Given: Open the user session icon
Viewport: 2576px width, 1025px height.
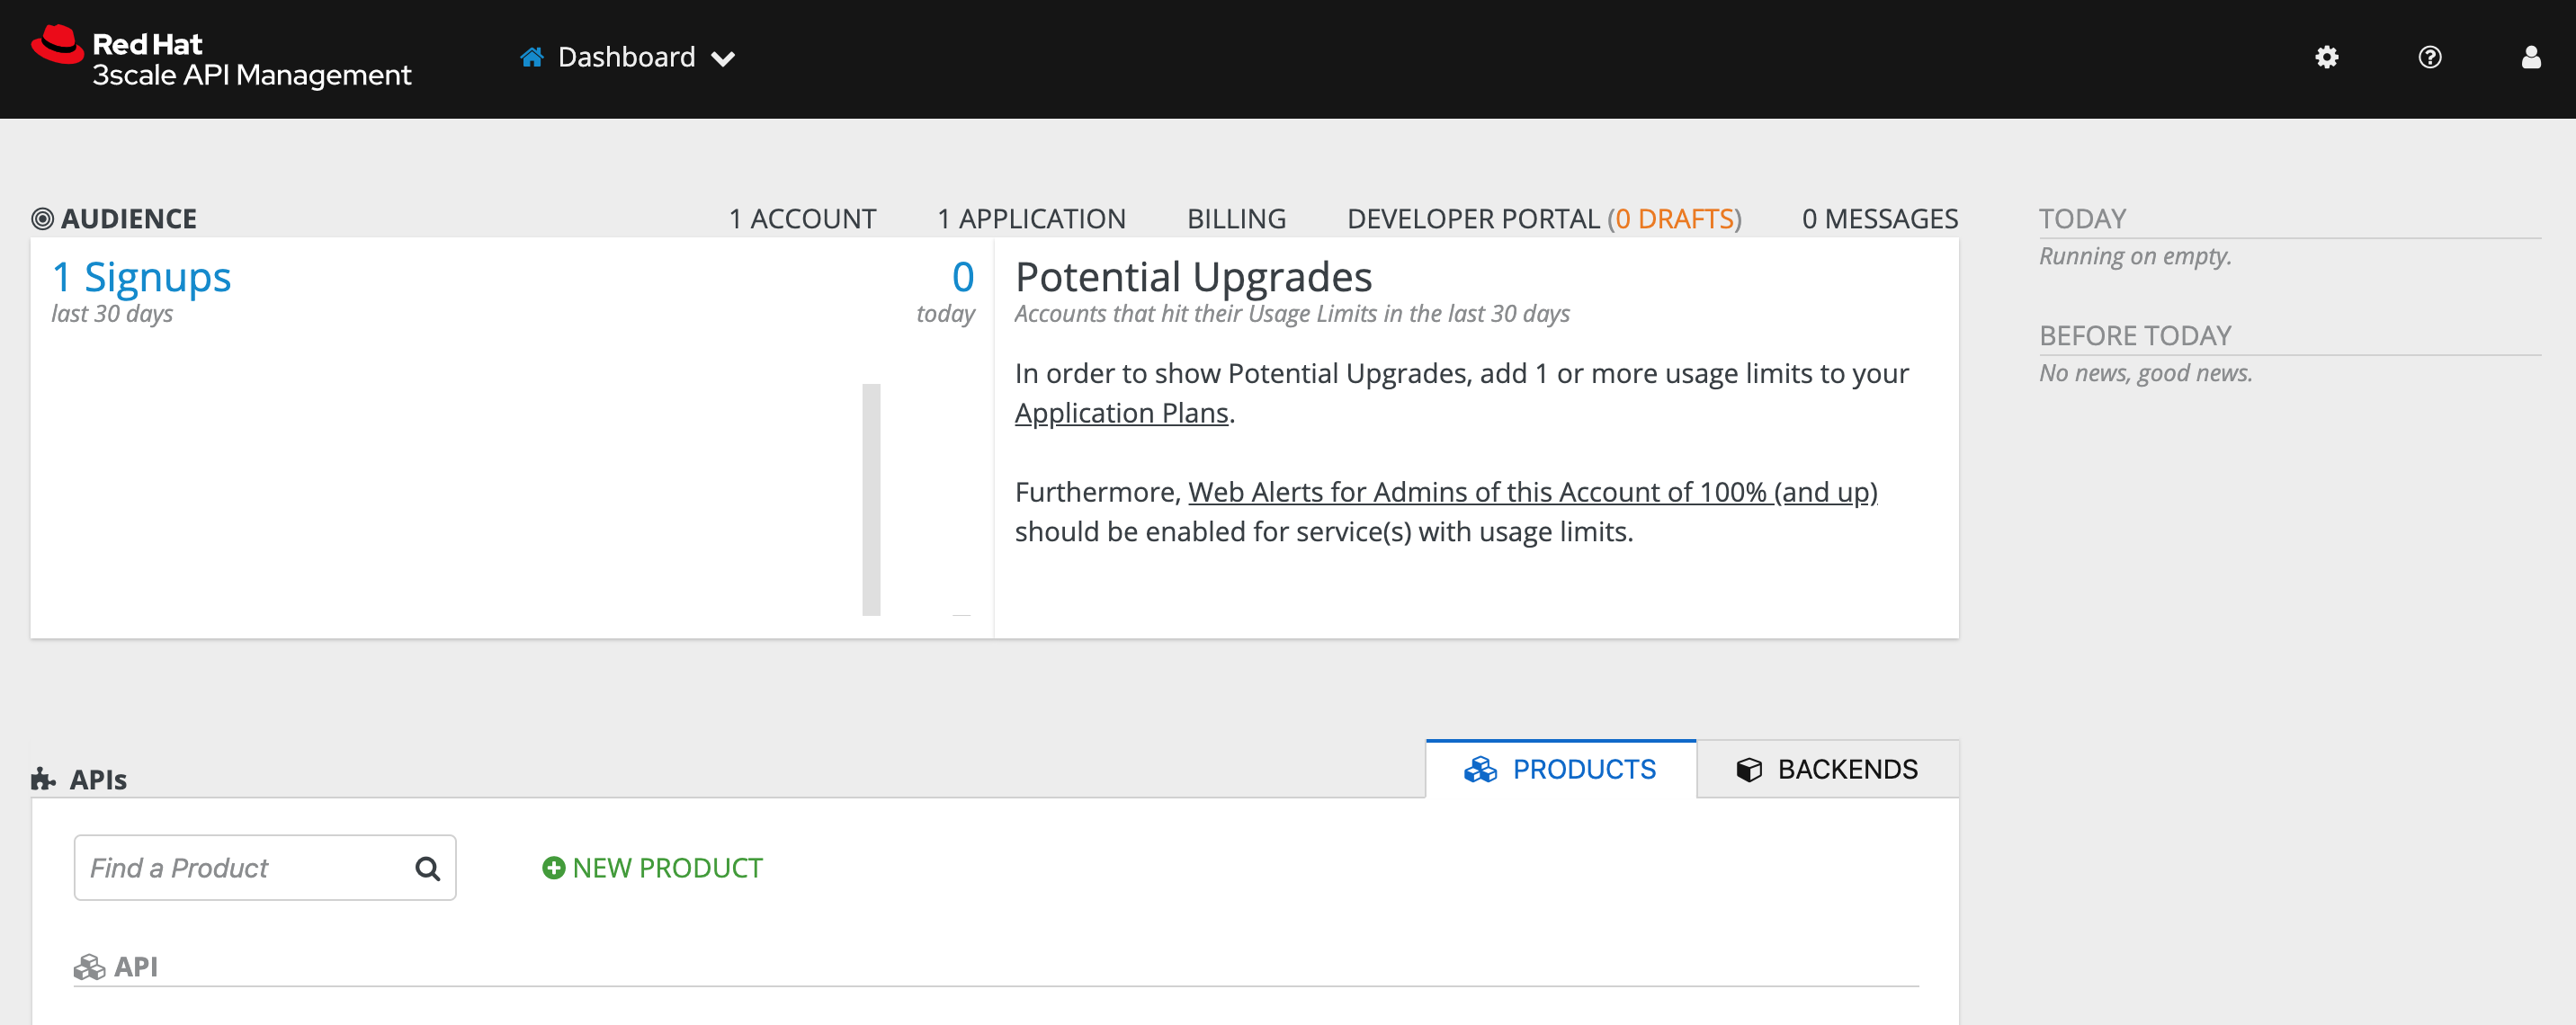Looking at the screenshot, I should tap(2531, 57).
